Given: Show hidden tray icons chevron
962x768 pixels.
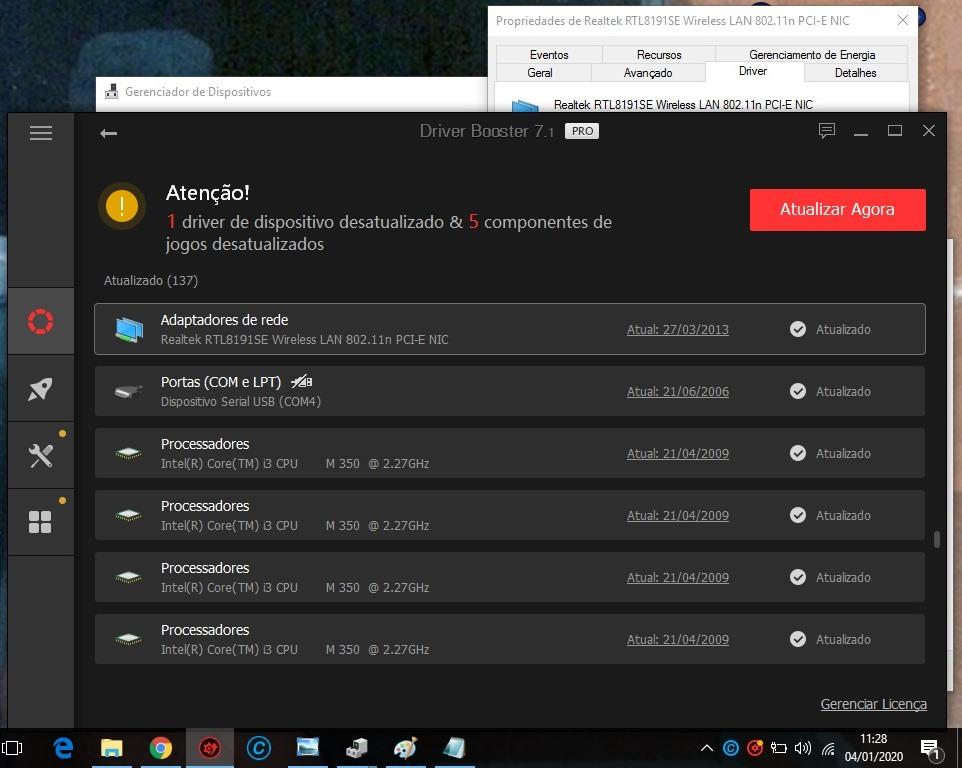Looking at the screenshot, I should pyautogui.click(x=706, y=748).
